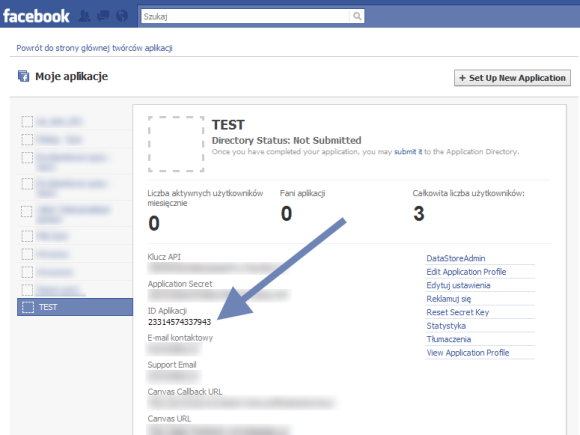Click the Directory Status: Not Submitted text
580x435 pixels.
(x=286, y=141)
